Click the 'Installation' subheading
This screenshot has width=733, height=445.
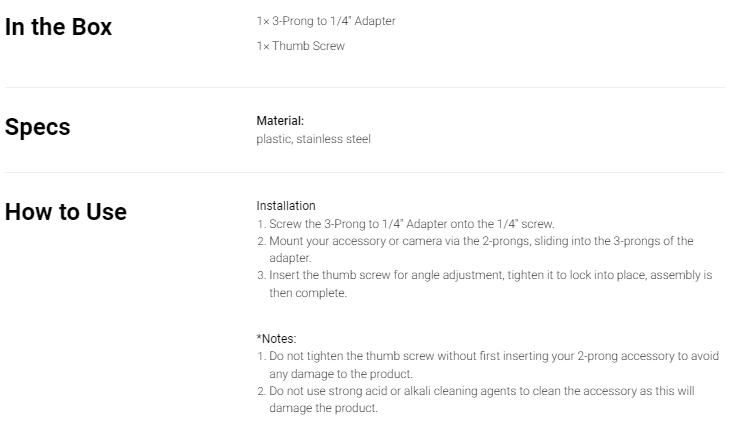tap(286, 206)
